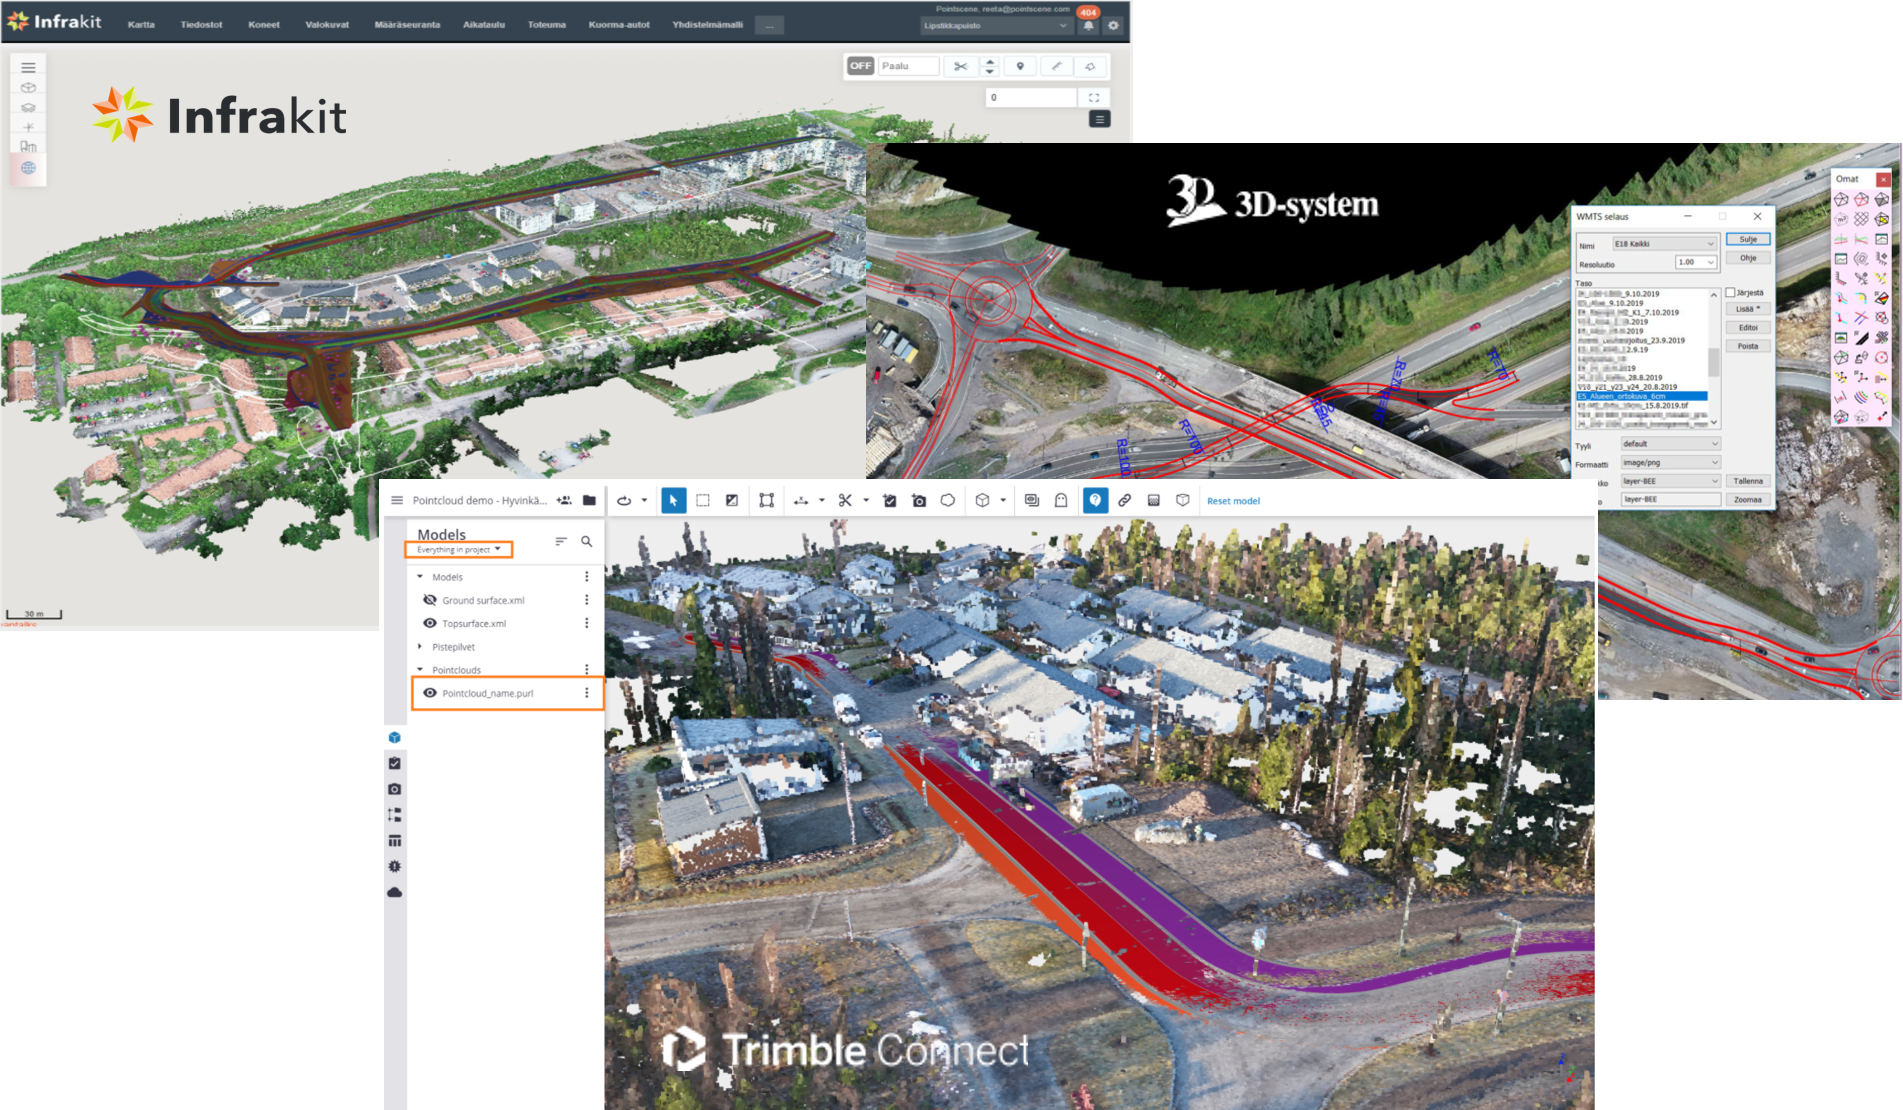Image resolution: width=1903 pixels, height=1110 pixels.
Task: Open dropdown arrow next to scissors tool
Action: (x=866, y=500)
